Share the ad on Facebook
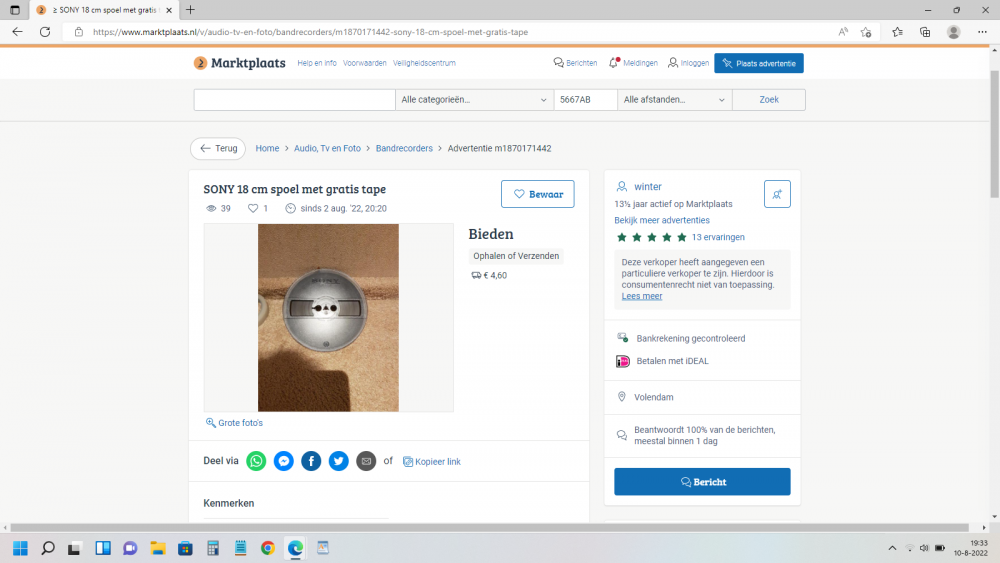 click(311, 461)
